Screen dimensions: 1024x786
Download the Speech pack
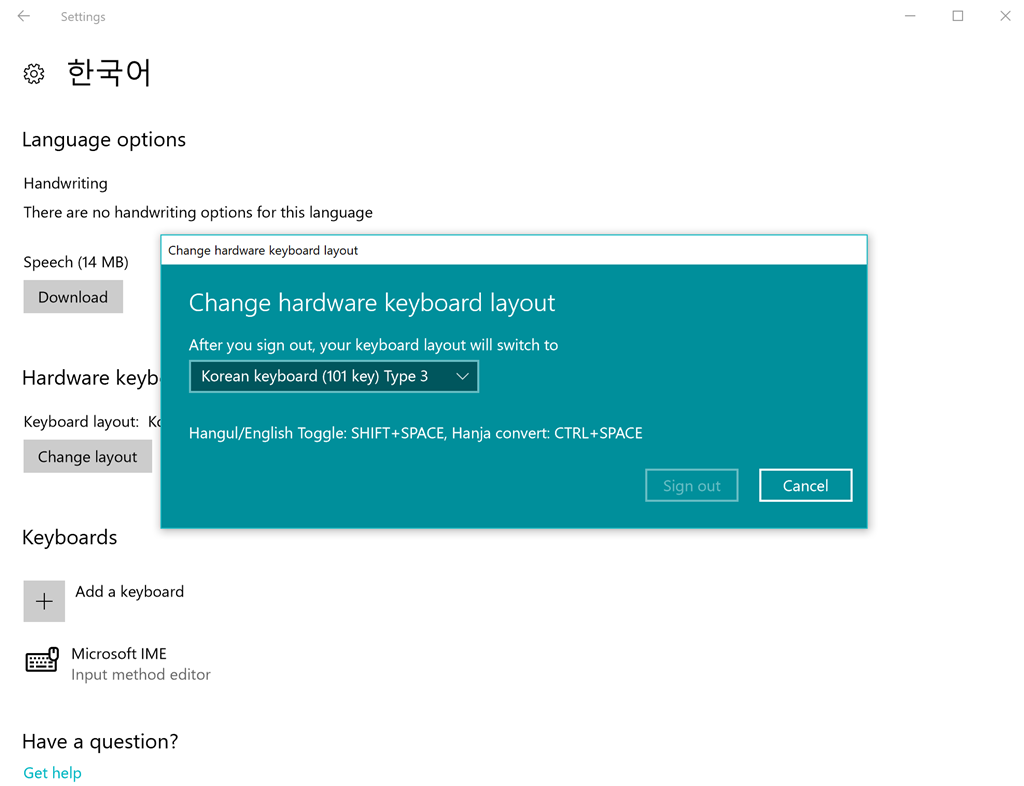click(73, 297)
